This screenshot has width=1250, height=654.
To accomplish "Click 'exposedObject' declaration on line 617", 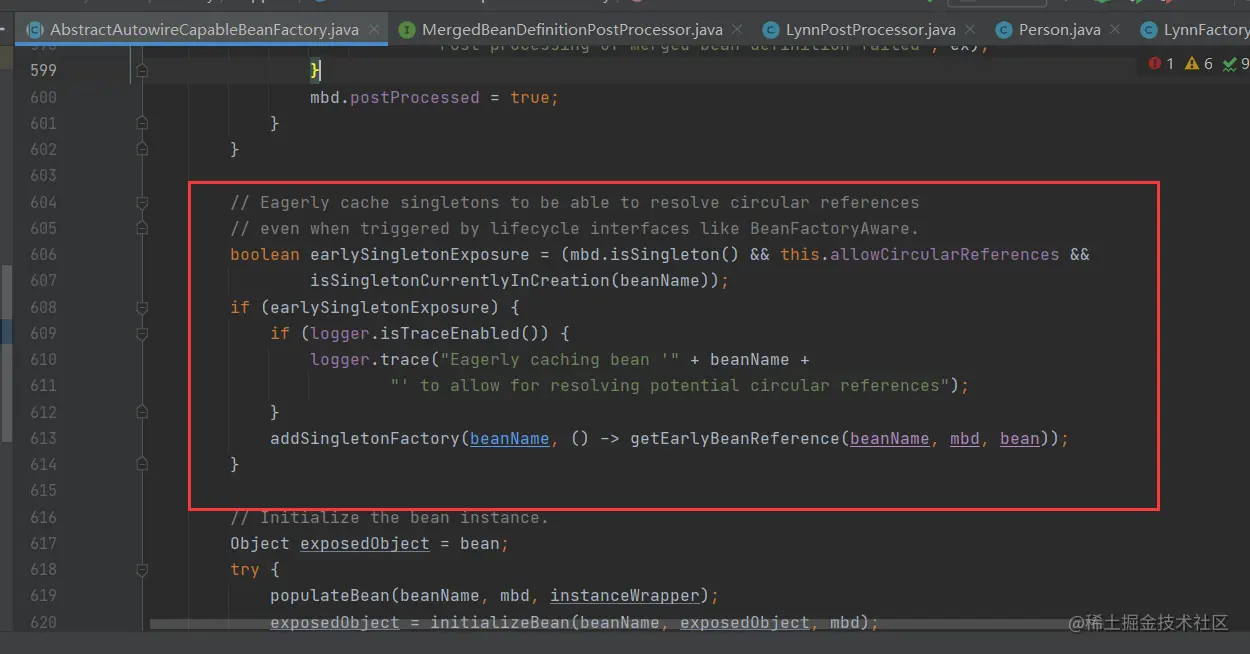I will point(365,543).
